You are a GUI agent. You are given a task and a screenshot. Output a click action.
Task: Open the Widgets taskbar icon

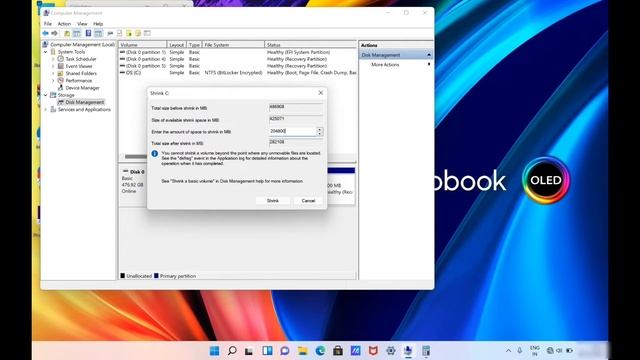pos(267,351)
